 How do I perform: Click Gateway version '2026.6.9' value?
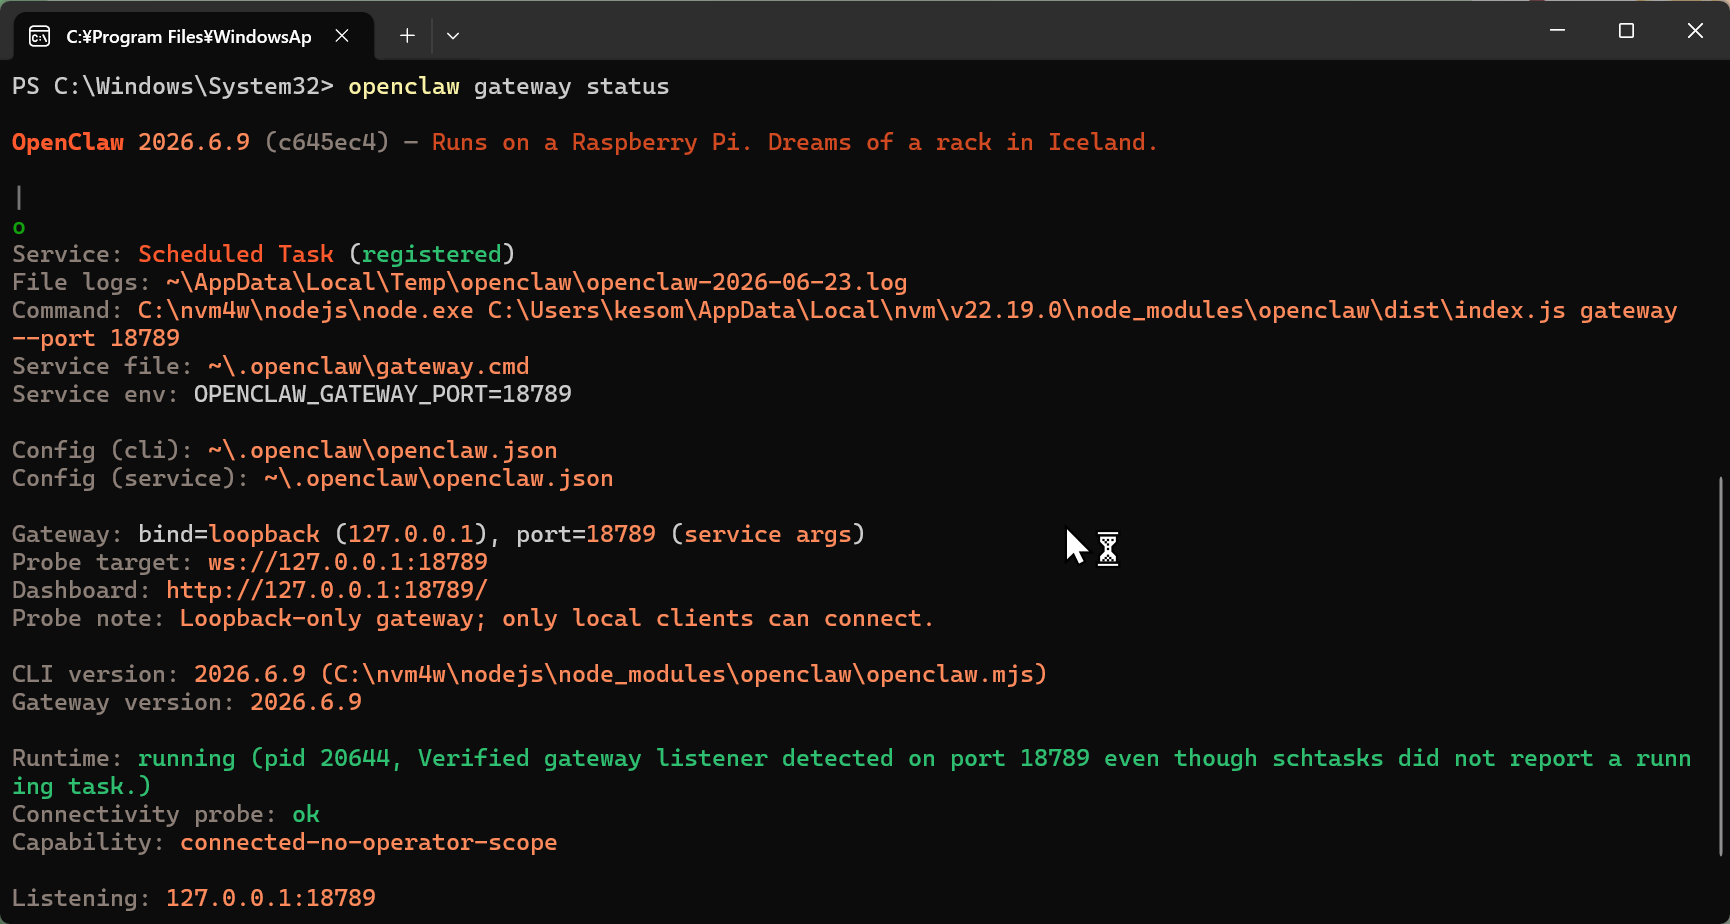coord(306,703)
